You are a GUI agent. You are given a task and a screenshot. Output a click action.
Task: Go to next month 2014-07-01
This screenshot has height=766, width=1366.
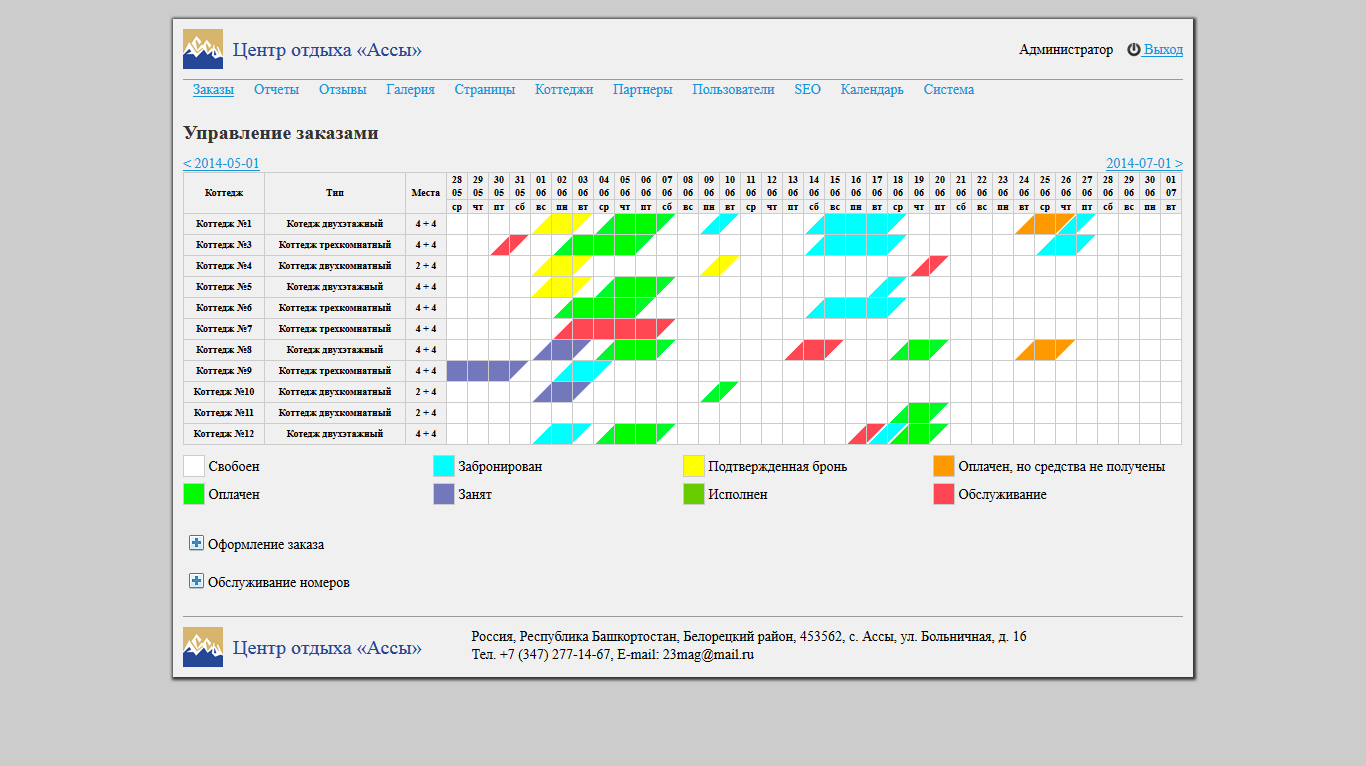pos(1144,163)
